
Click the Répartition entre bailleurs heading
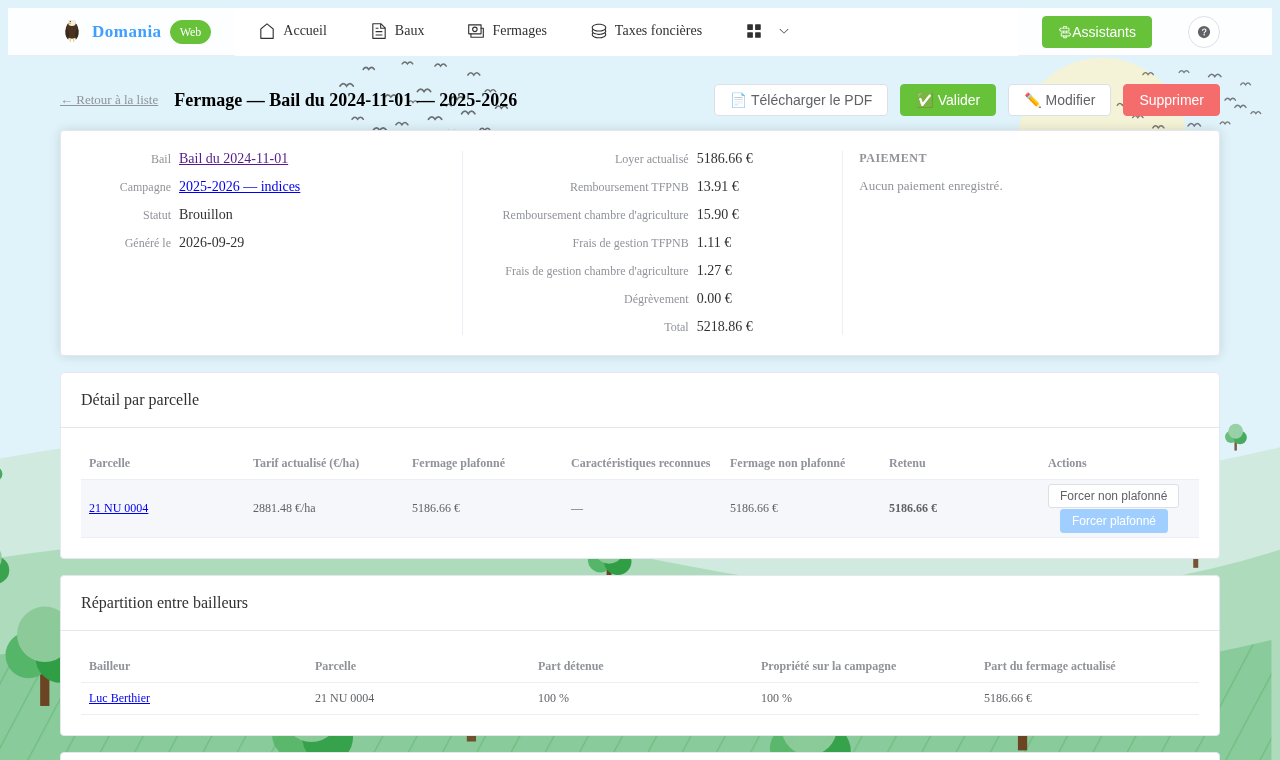[164, 603]
